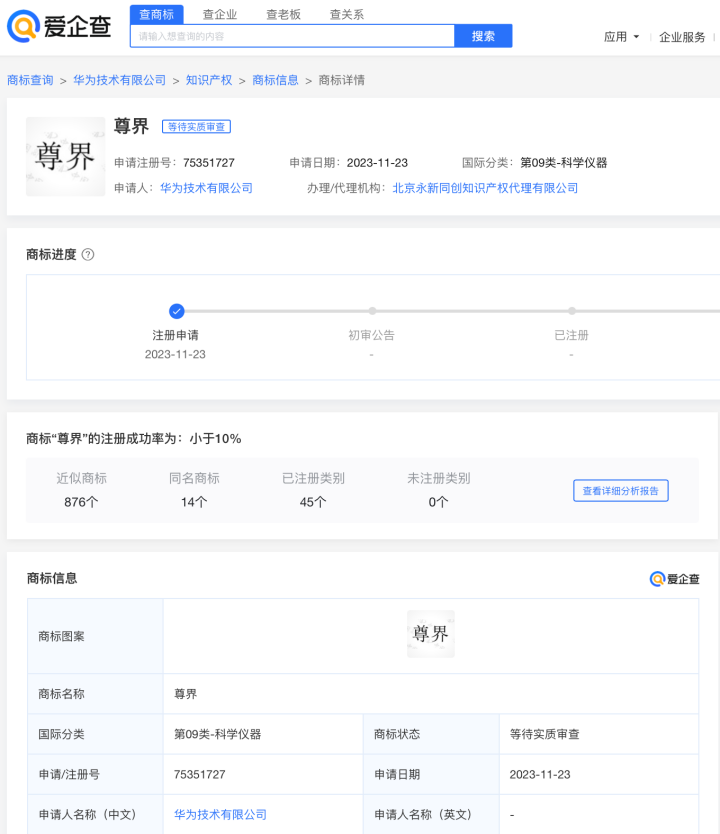720x834 pixels.
Task: Open 商标信息 breadcrumb link
Action: click(x=275, y=80)
